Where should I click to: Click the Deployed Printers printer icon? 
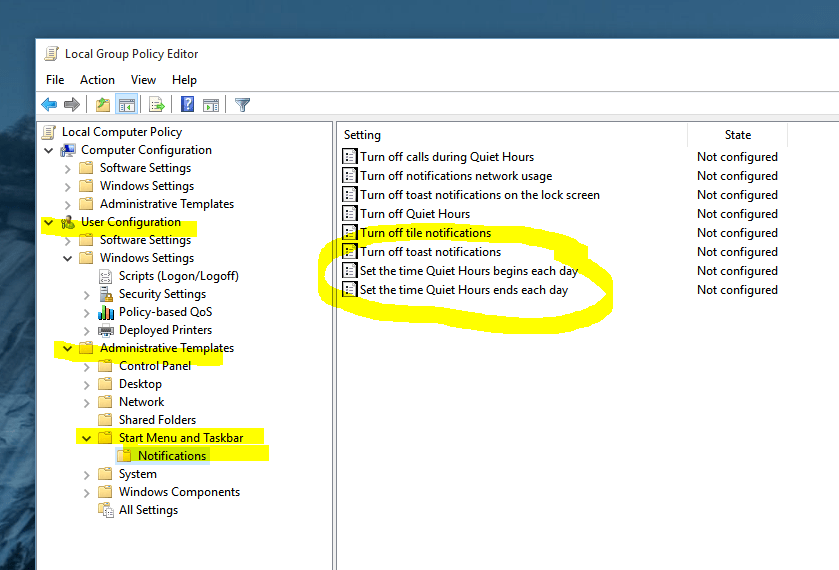click(x=106, y=330)
